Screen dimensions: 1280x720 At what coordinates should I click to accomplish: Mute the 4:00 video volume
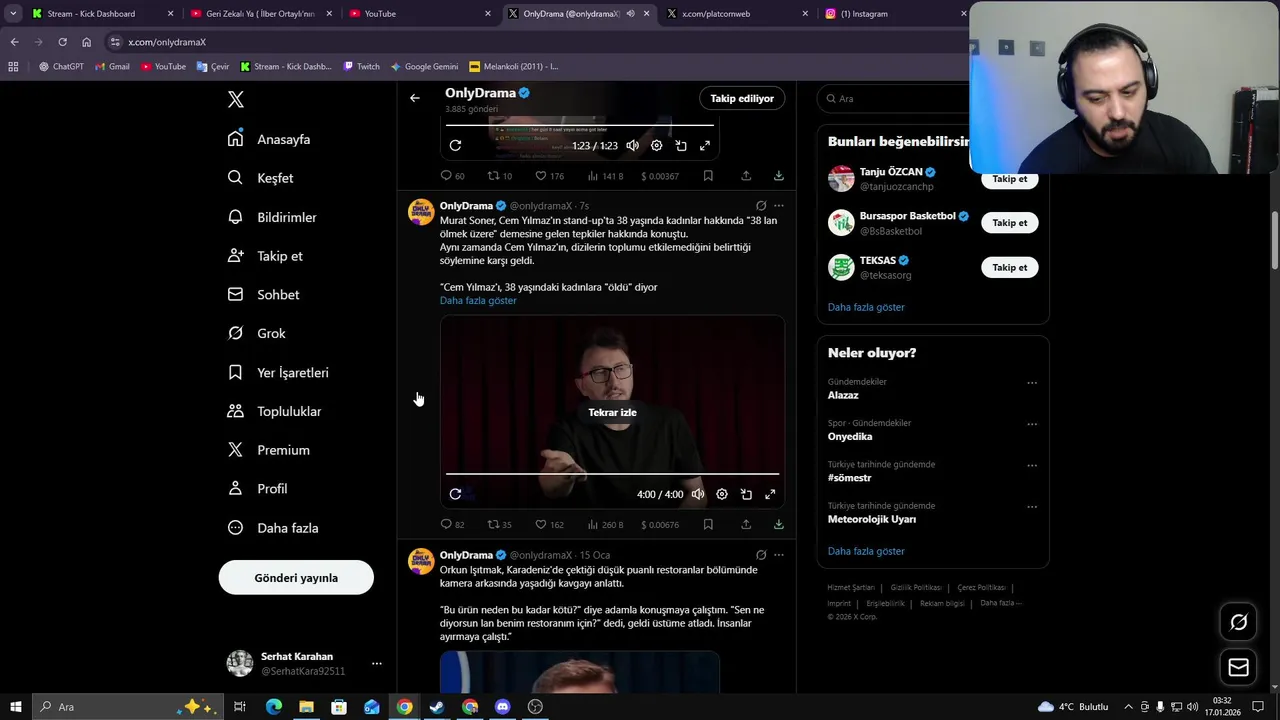tap(698, 494)
